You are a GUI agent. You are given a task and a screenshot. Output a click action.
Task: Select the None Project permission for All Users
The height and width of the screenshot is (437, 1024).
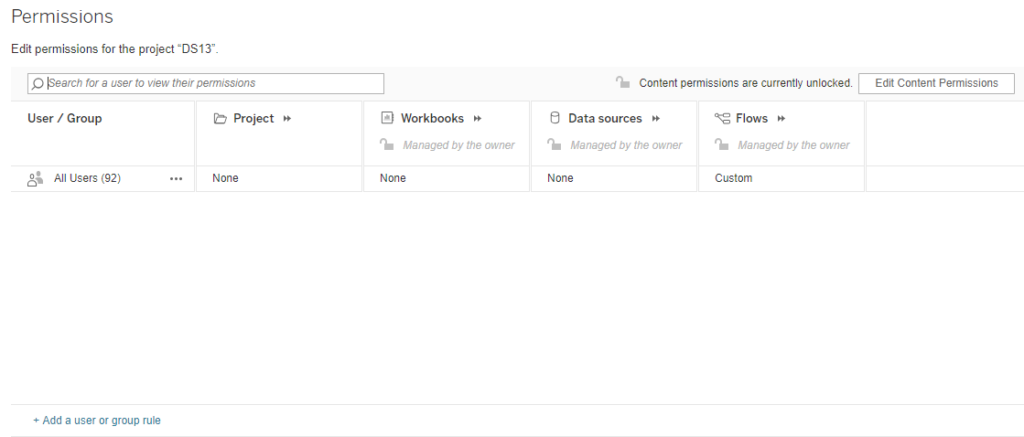coord(225,179)
